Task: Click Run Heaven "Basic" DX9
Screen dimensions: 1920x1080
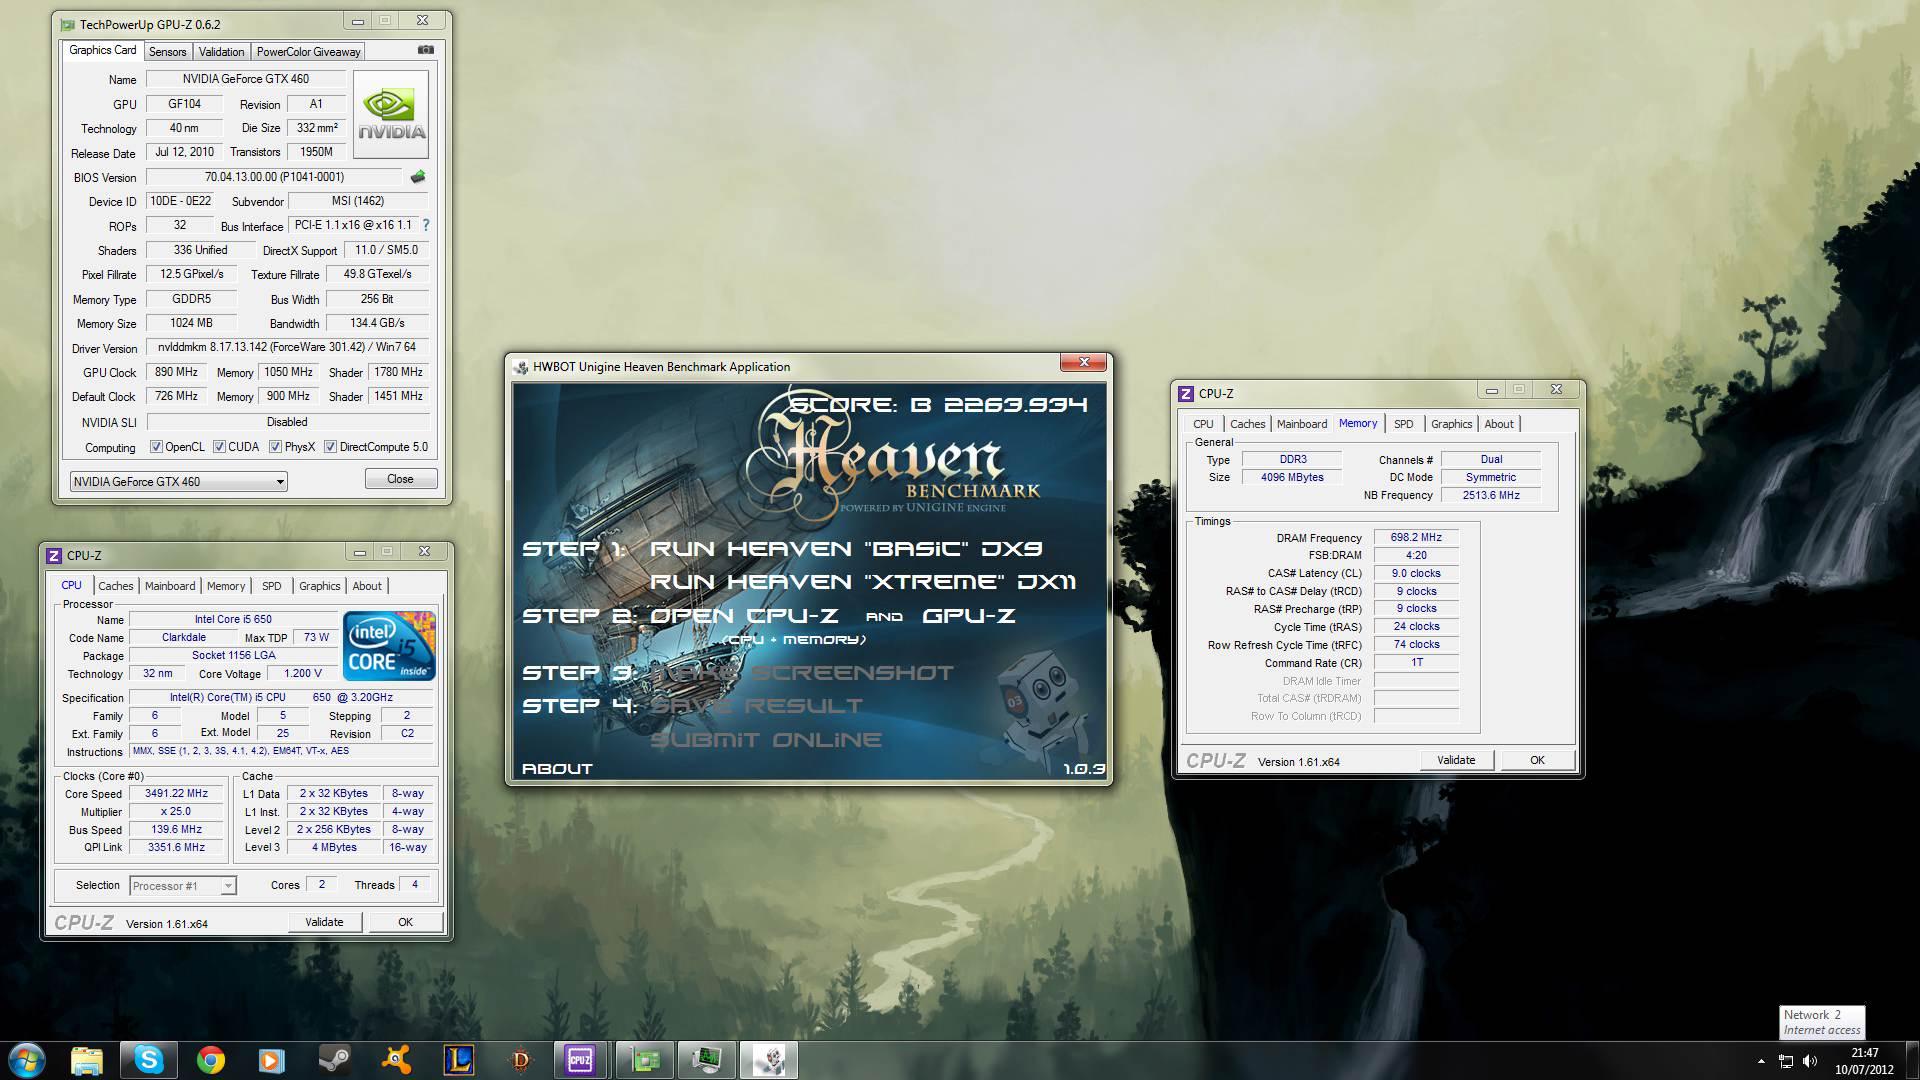Action: (x=845, y=548)
